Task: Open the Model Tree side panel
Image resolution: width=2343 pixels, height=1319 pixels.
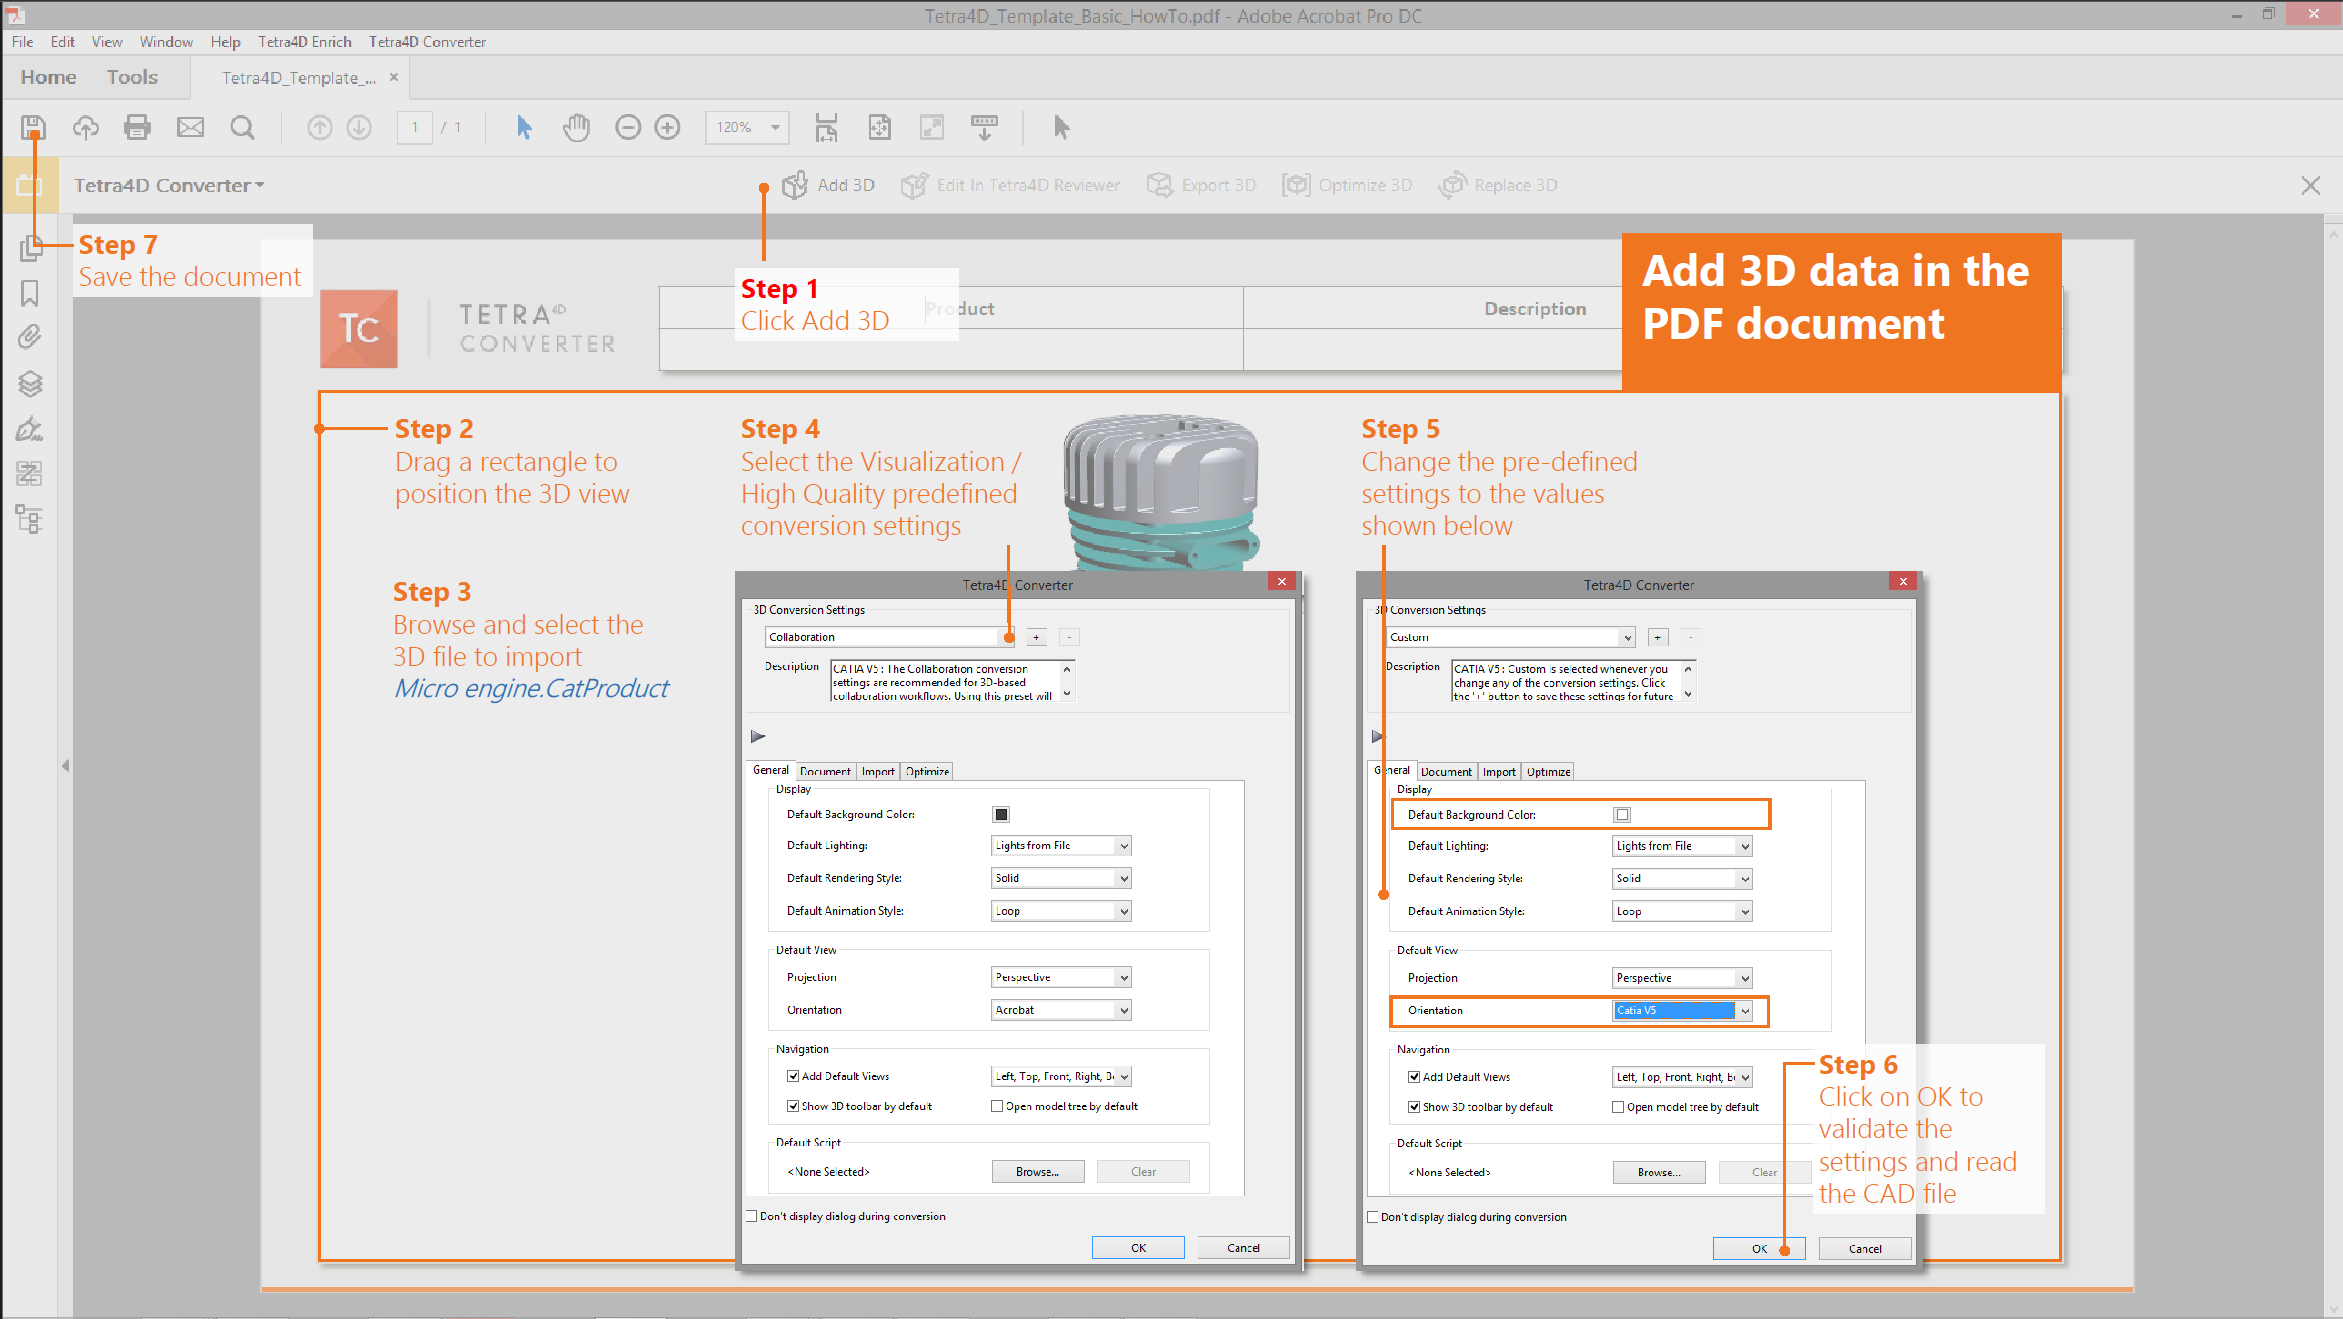Action: click(30, 519)
